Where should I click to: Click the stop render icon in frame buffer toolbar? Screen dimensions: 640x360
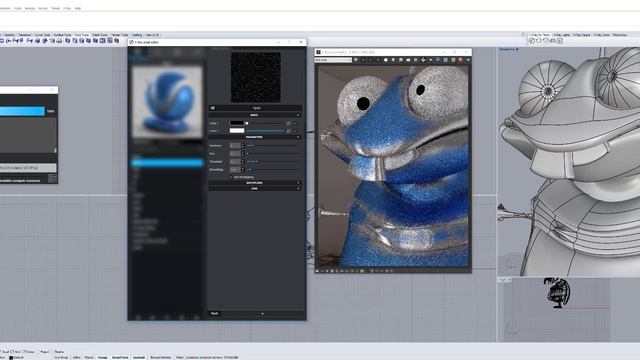tap(453, 60)
